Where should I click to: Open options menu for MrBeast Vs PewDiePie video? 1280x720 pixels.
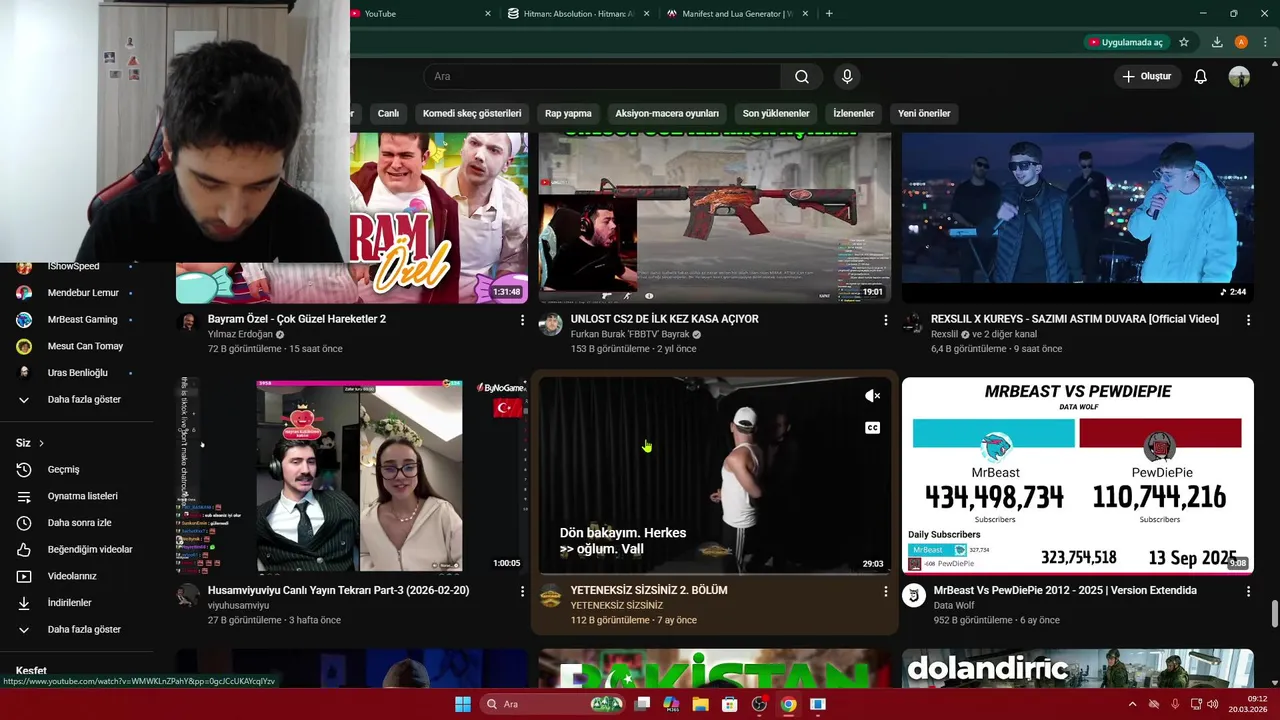tap(1248, 591)
